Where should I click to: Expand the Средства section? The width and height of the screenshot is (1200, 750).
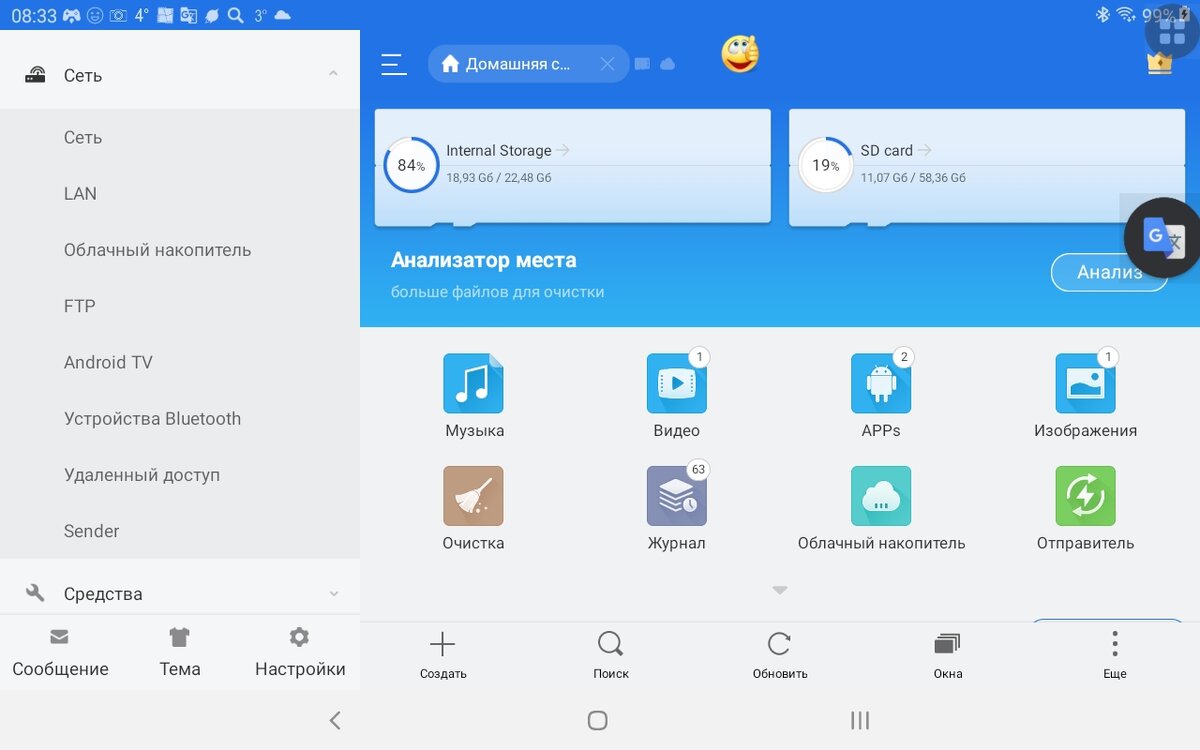[x=180, y=593]
